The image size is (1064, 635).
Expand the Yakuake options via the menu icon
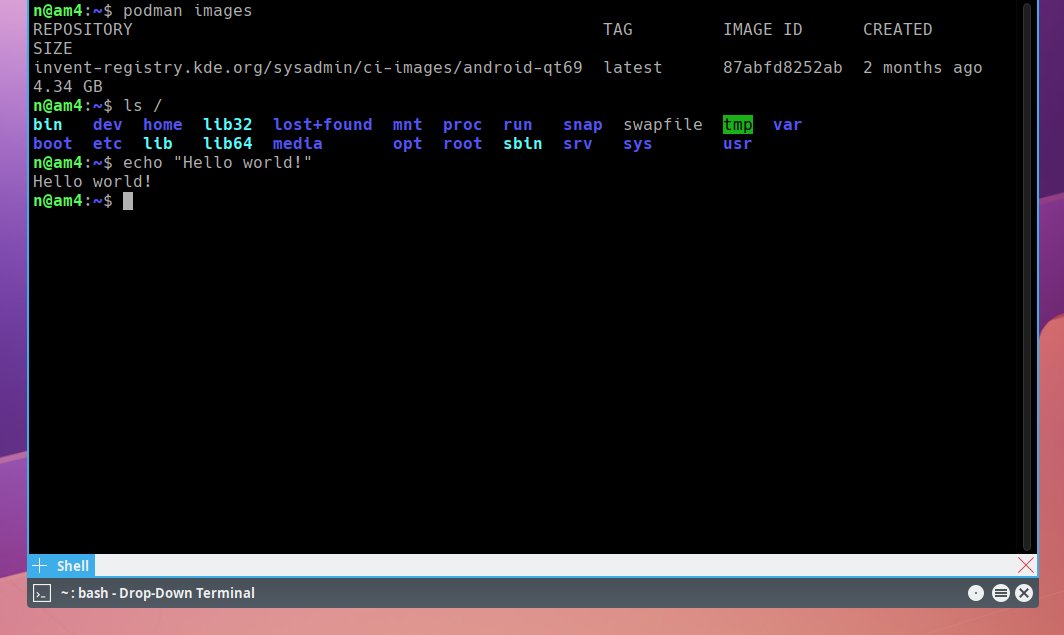tap(1000, 592)
